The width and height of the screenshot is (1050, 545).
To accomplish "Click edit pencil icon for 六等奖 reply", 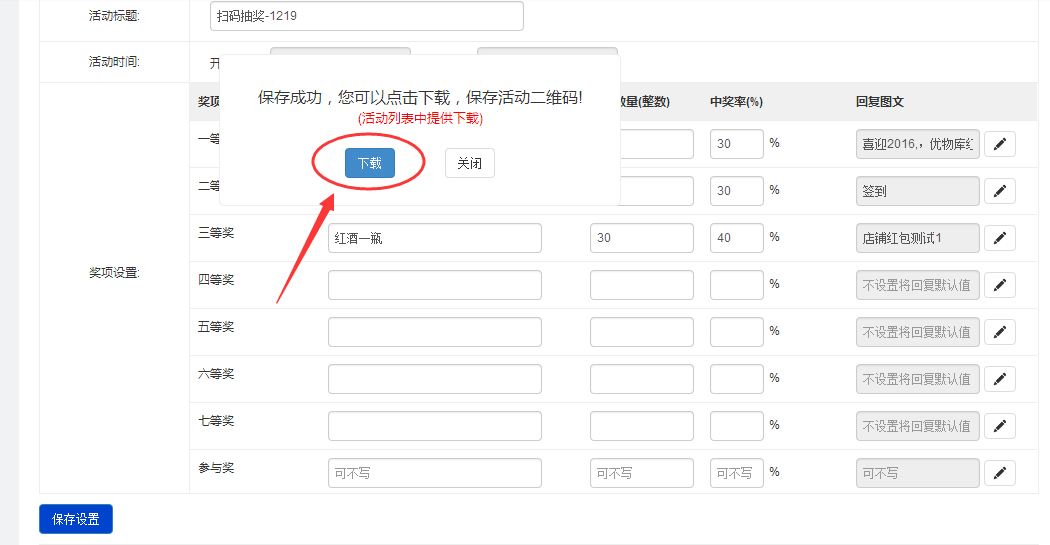I will (999, 379).
